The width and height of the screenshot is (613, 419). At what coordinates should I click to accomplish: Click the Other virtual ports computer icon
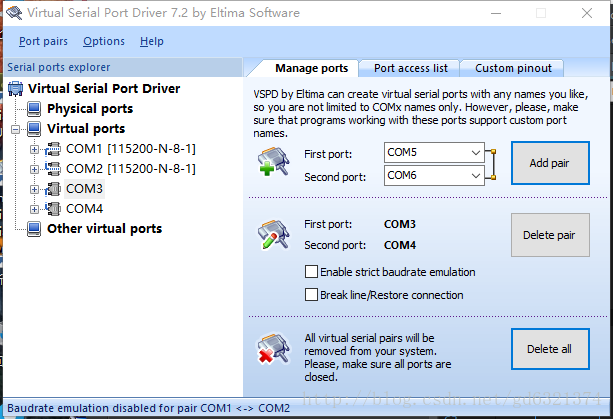34,229
